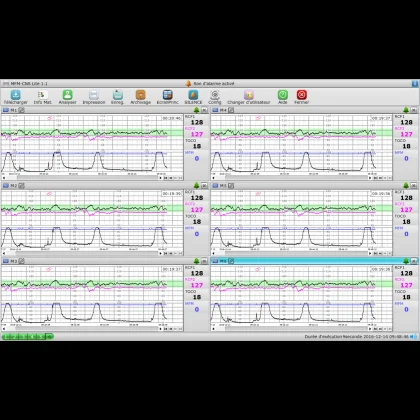Screen dimensions: 420x420
Task: Toggle the alarm bell on the M1 panel
Action: click(x=197, y=110)
